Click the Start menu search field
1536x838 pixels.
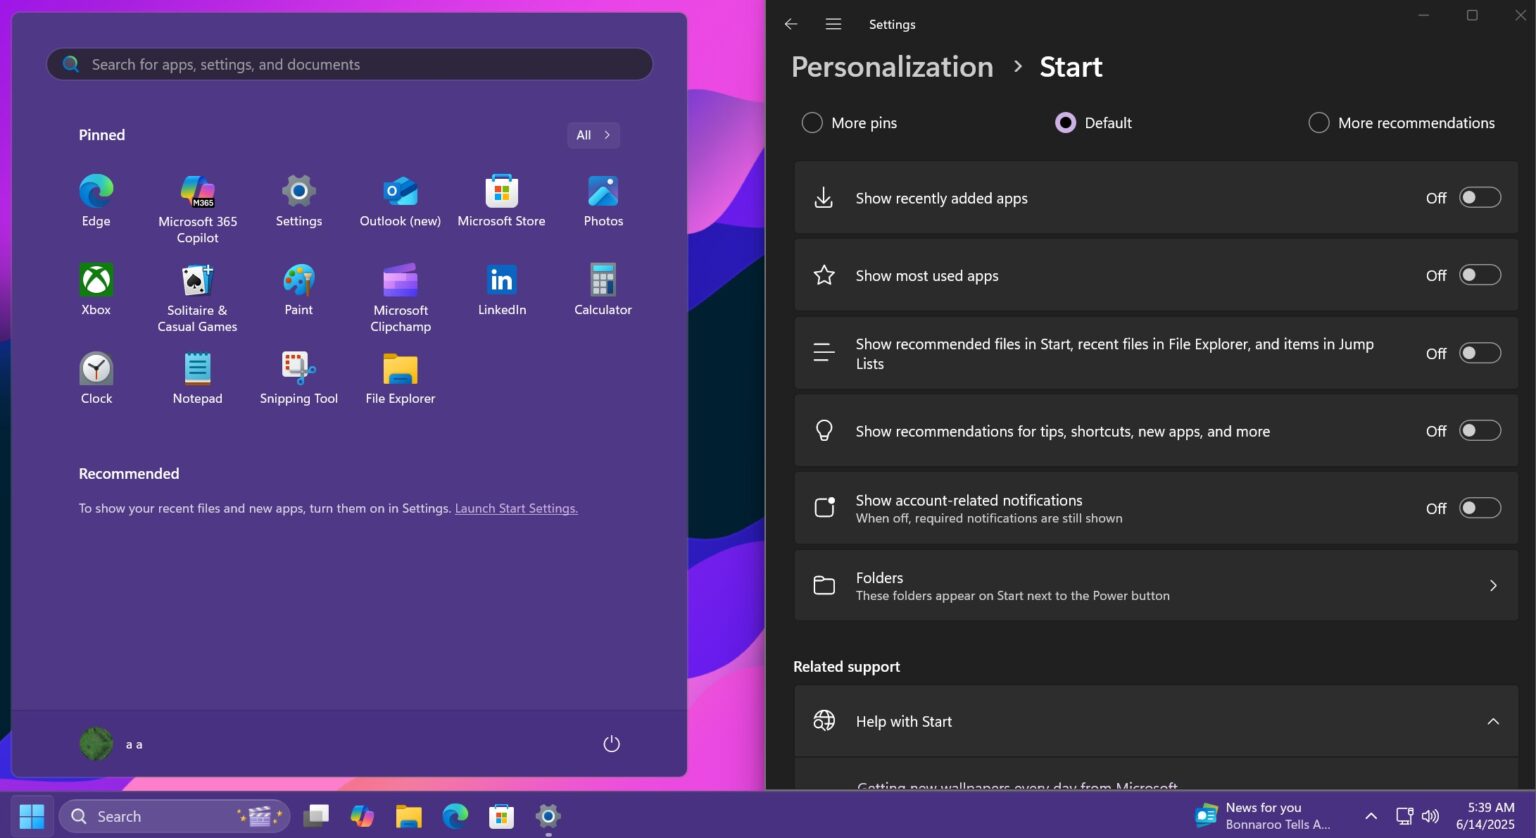[349, 64]
